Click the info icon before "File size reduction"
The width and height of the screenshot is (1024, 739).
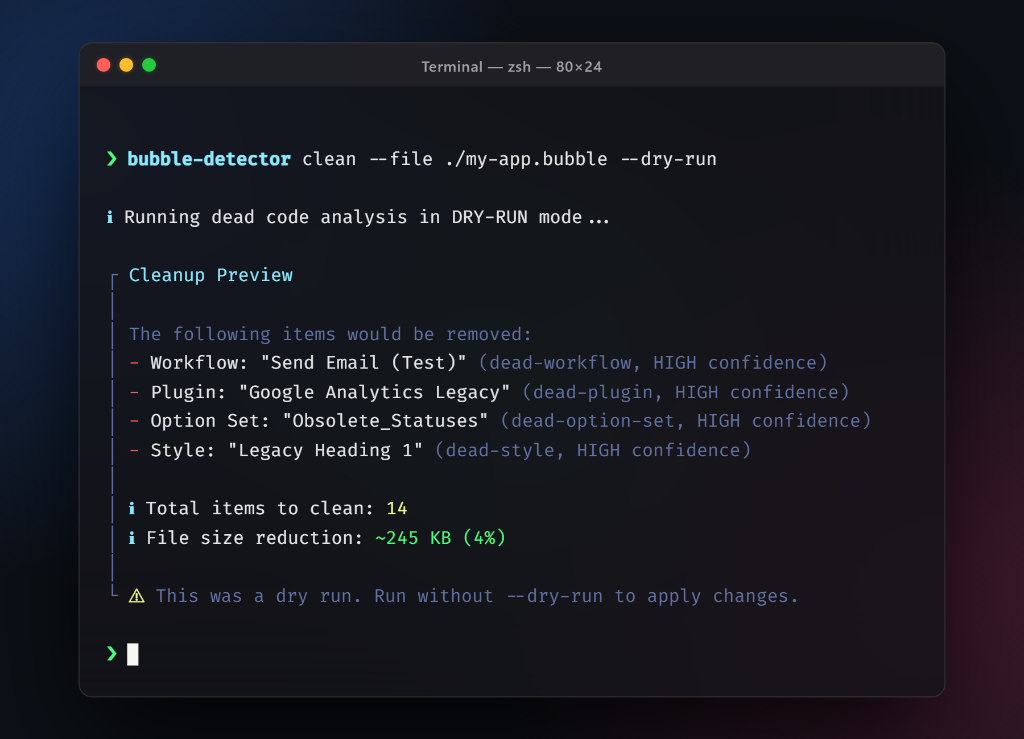click(132, 538)
